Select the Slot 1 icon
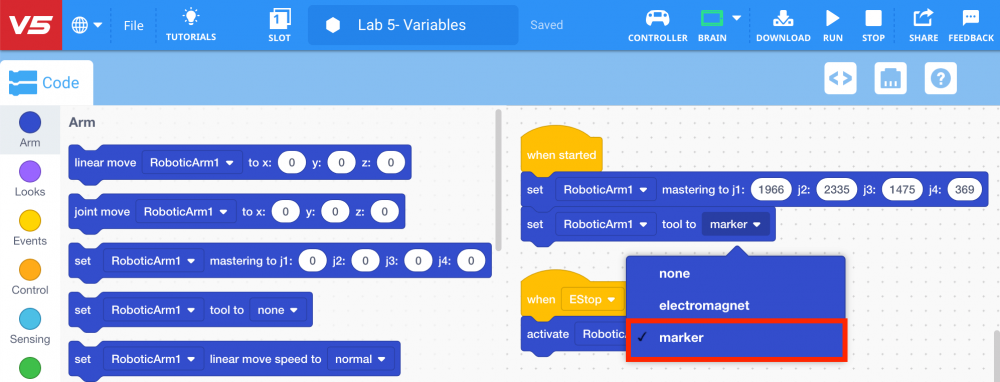This screenshot has width=1000, height=382. point(279,18)
